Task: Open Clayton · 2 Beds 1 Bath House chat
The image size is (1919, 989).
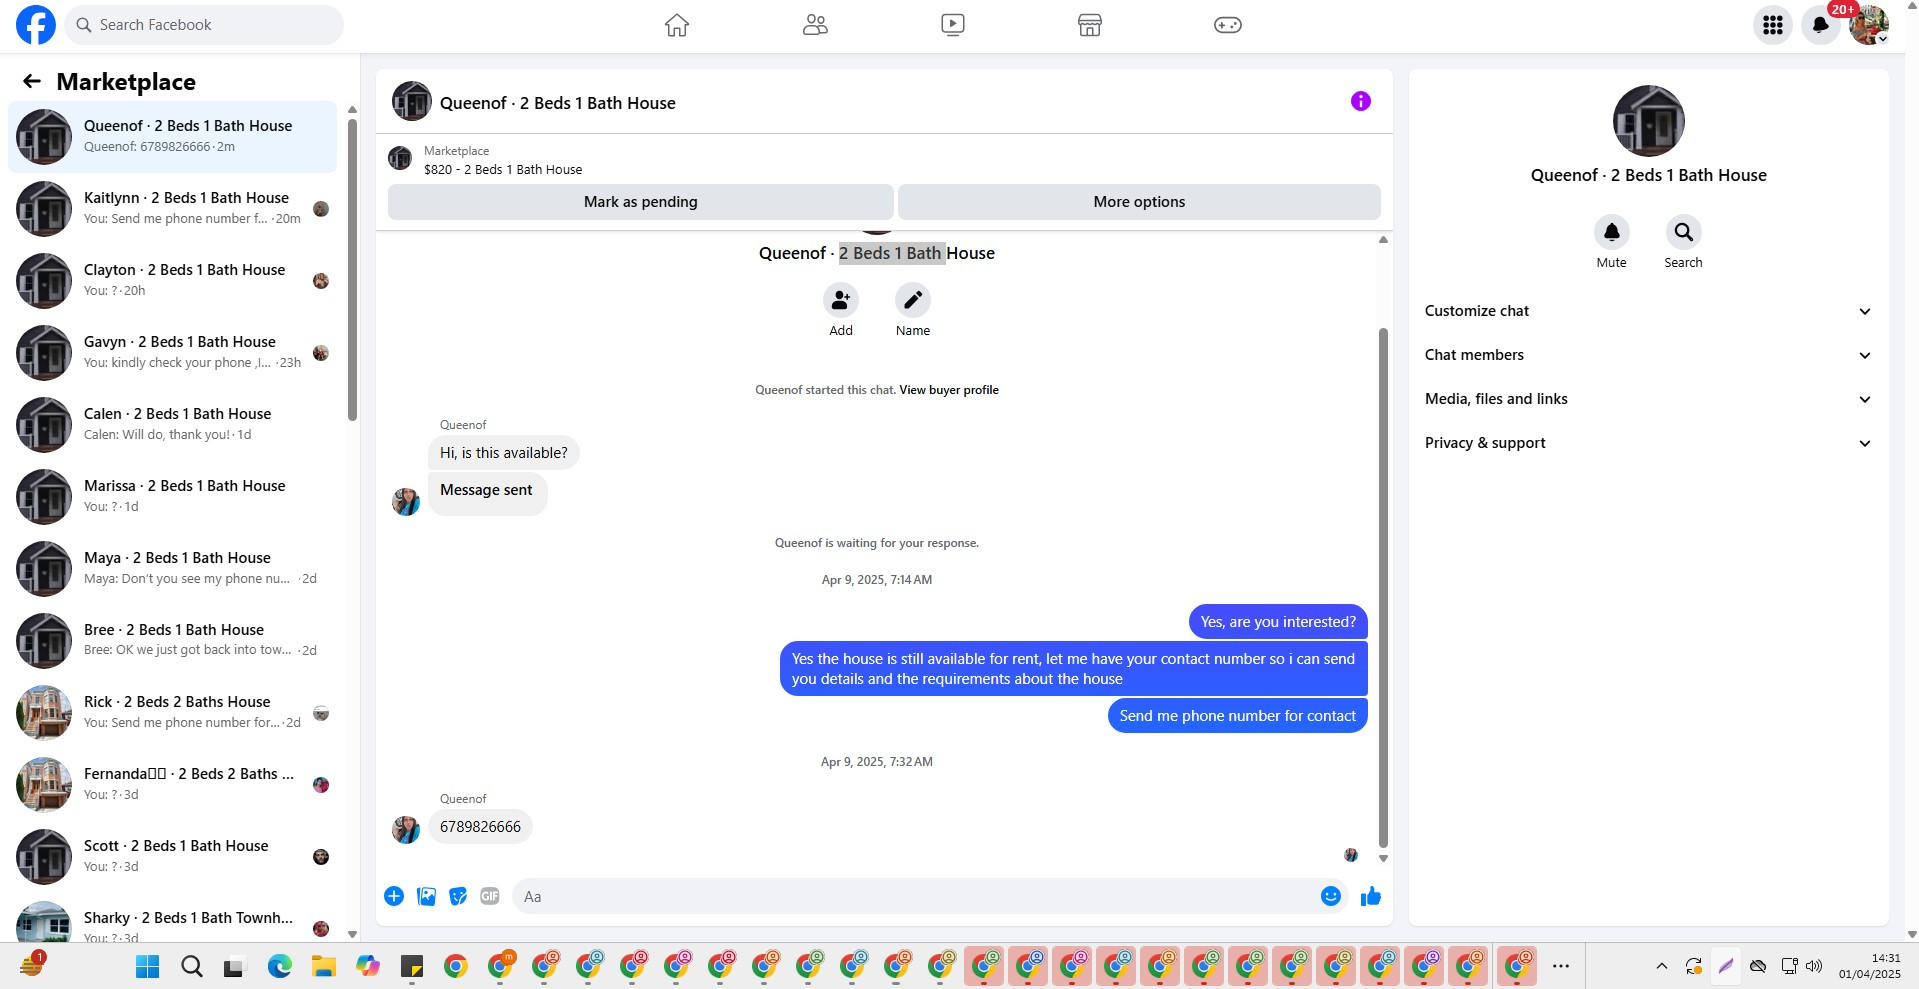Action: point(172,281)
